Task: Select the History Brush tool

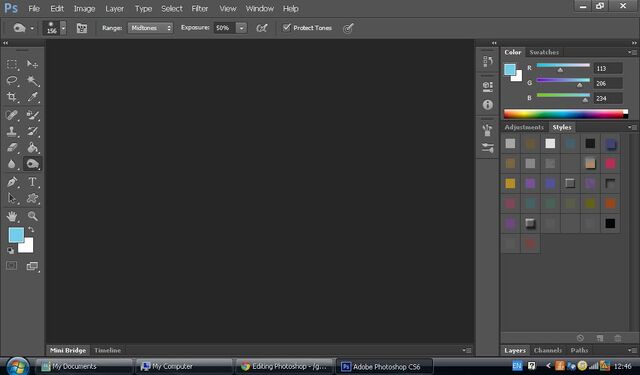Action: (x=32, y=131)
